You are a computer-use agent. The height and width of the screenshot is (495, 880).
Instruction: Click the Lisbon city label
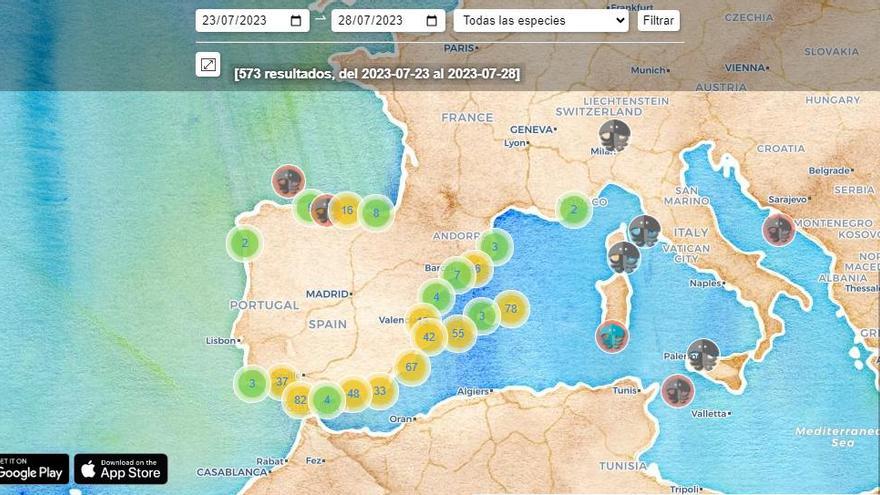click(x=221, y=341)
